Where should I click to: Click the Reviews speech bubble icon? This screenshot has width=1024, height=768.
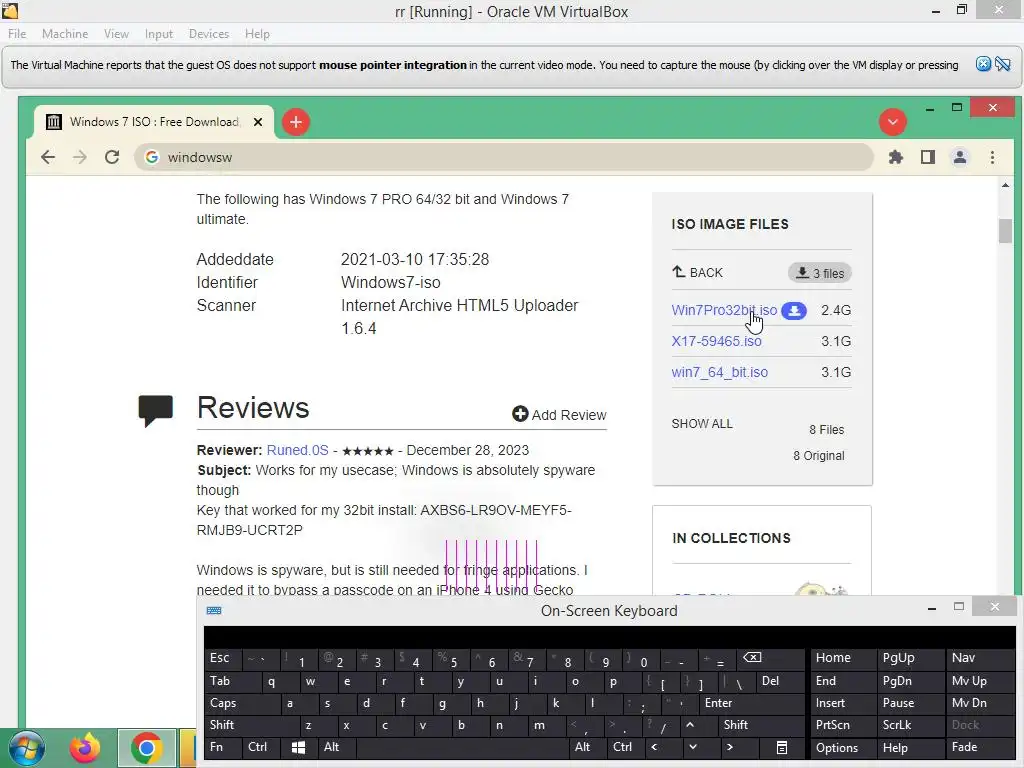(155, 410)
